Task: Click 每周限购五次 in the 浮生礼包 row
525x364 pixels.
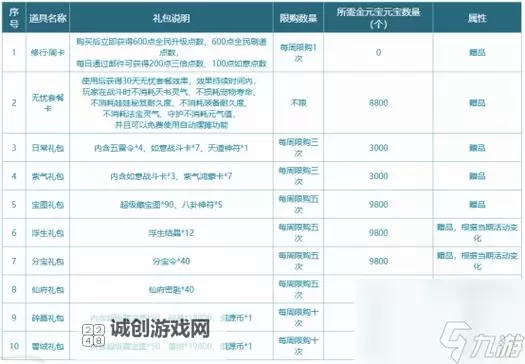Action: [298, 233]
